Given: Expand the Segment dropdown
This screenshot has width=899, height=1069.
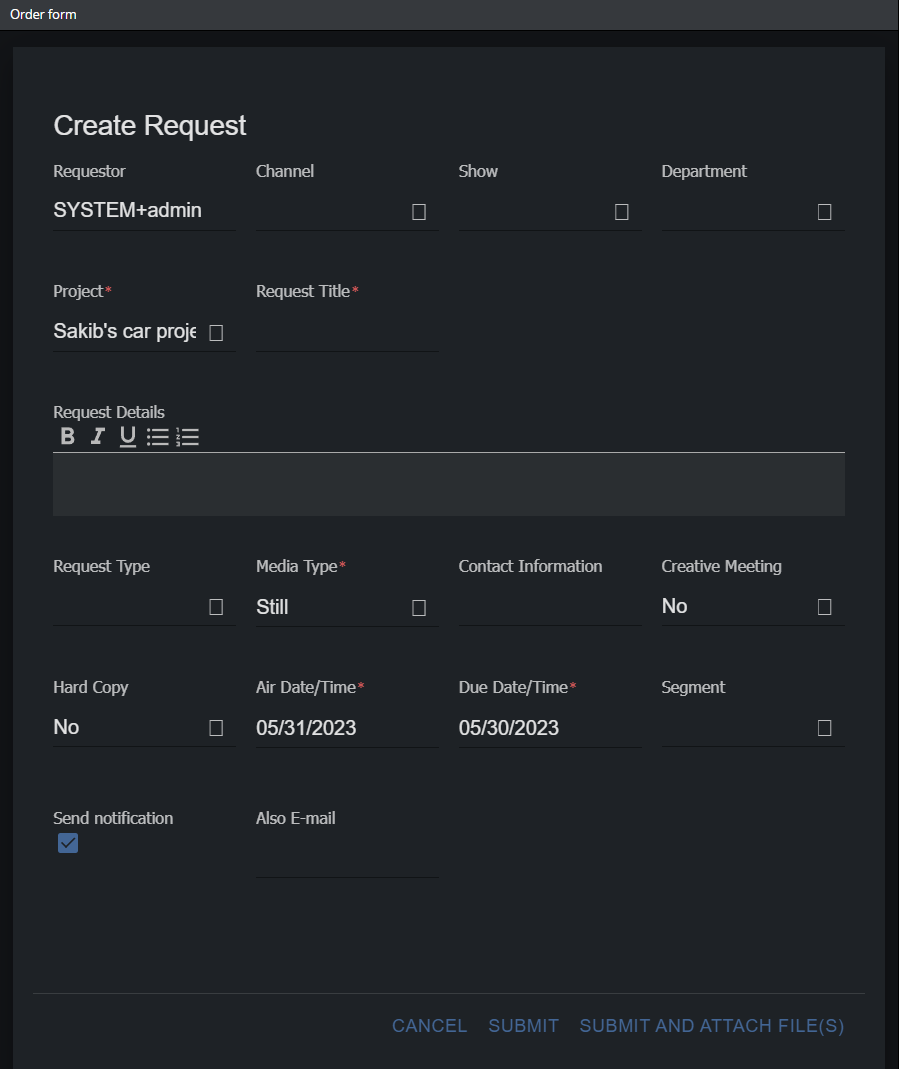Looking at the screenshot, I should (x=824, y=728).
